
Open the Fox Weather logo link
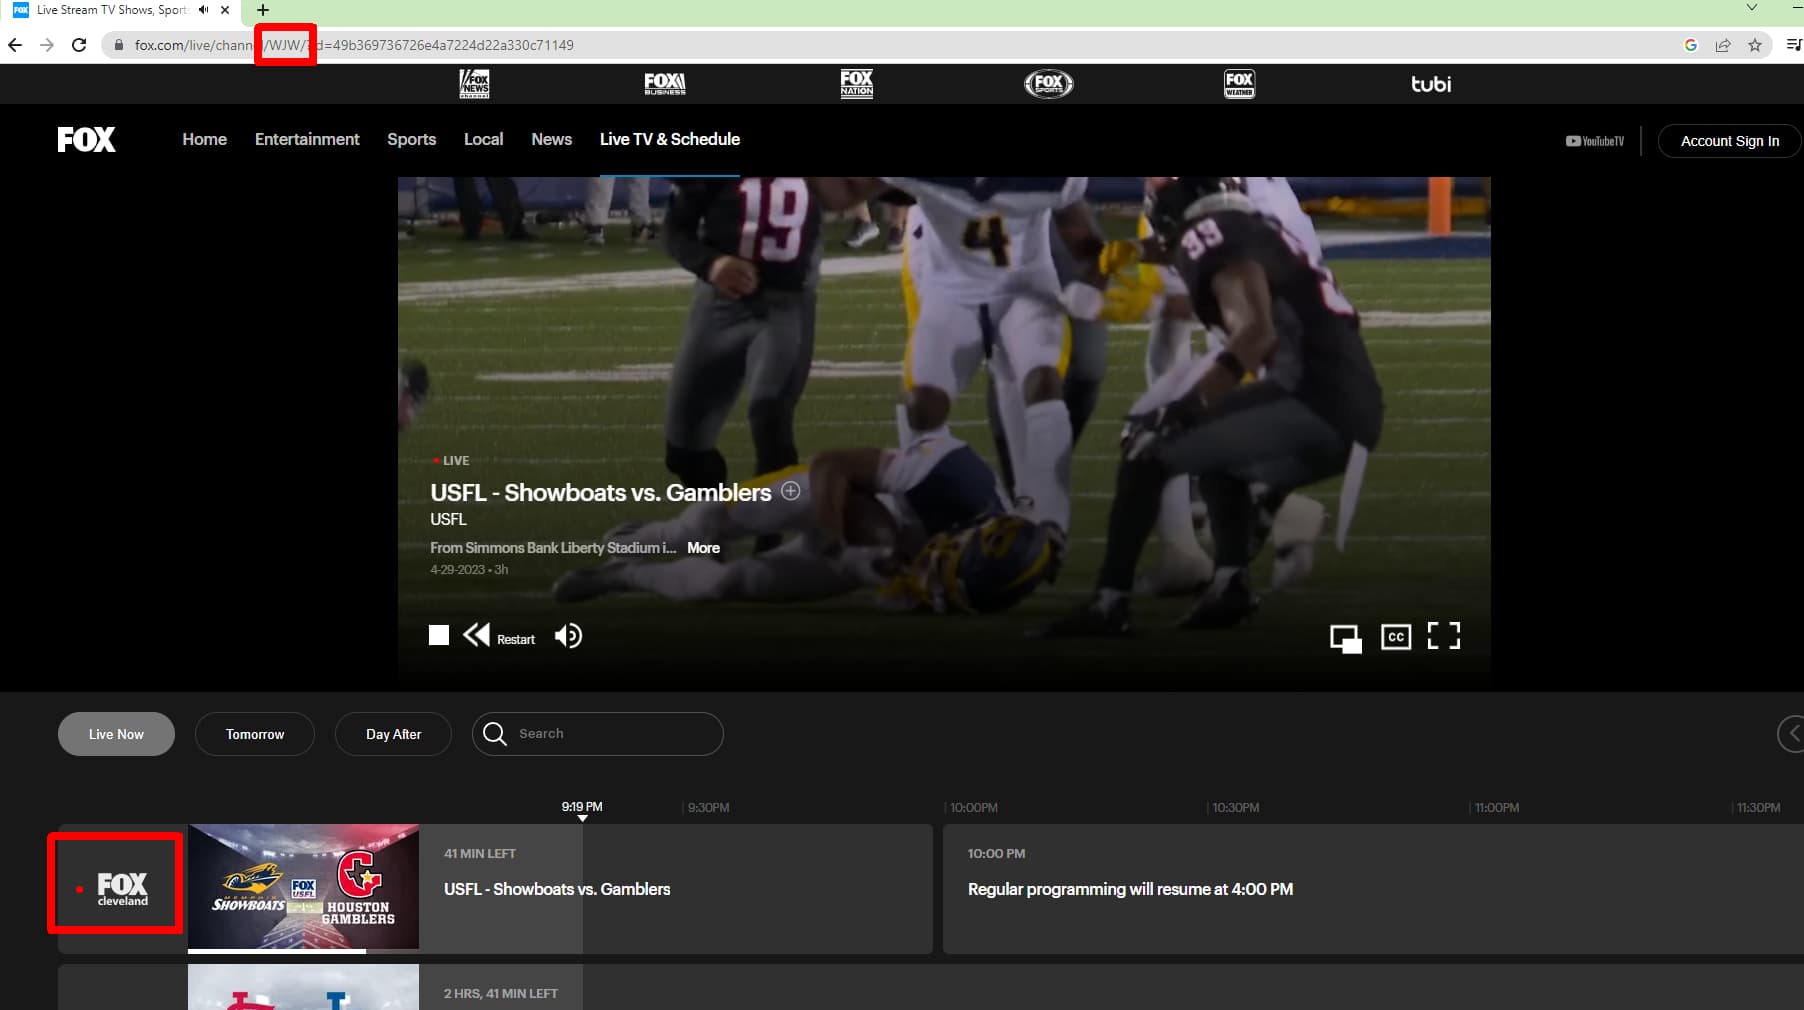point(1239,84)
